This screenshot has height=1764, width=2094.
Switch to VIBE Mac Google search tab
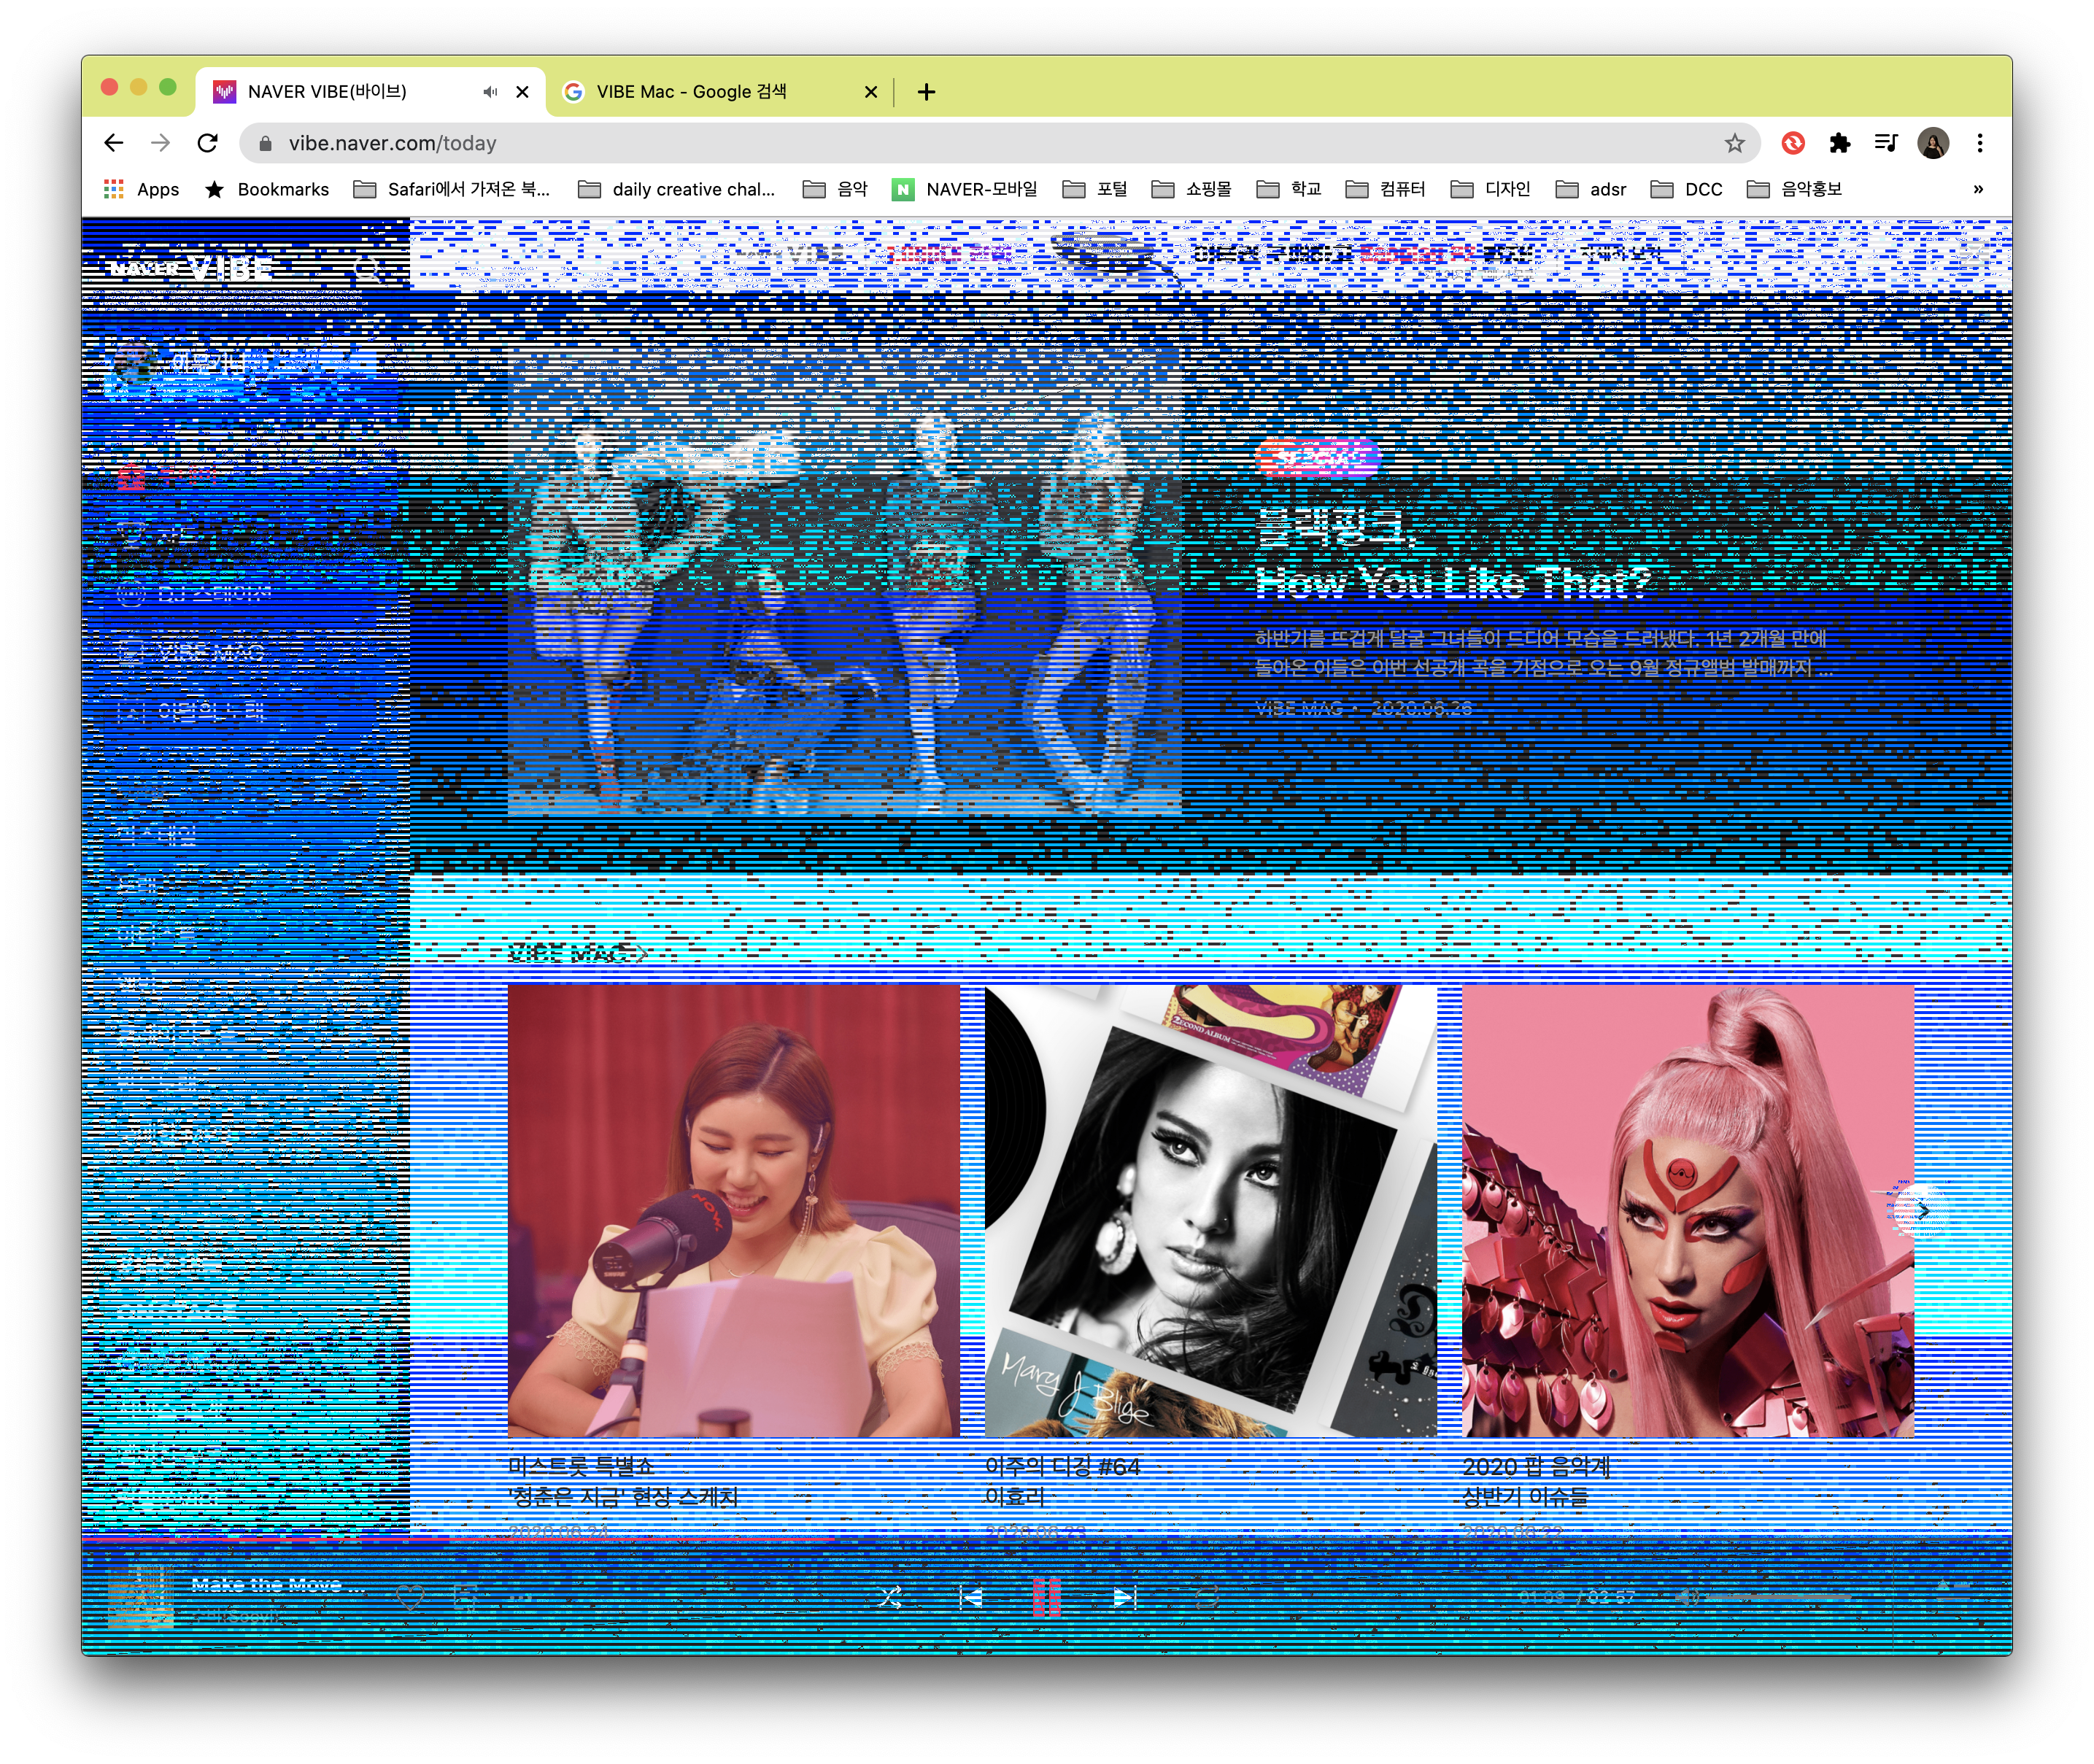coord(691,92)
